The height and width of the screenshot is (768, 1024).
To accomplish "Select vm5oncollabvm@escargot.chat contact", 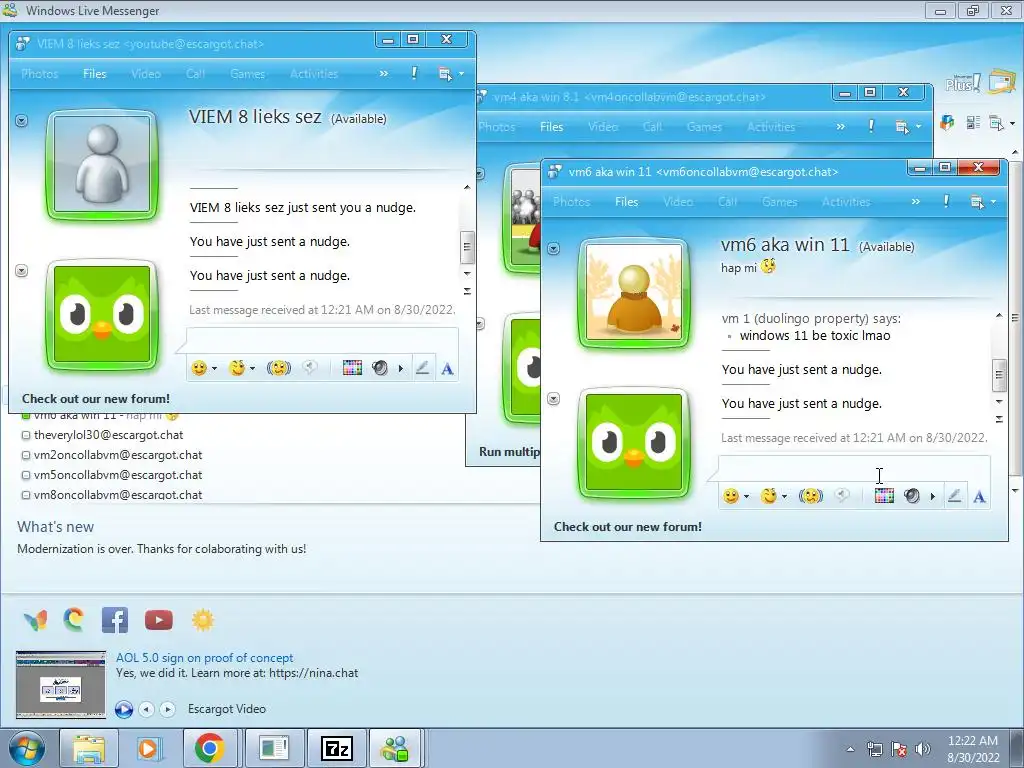I will 118,475.
